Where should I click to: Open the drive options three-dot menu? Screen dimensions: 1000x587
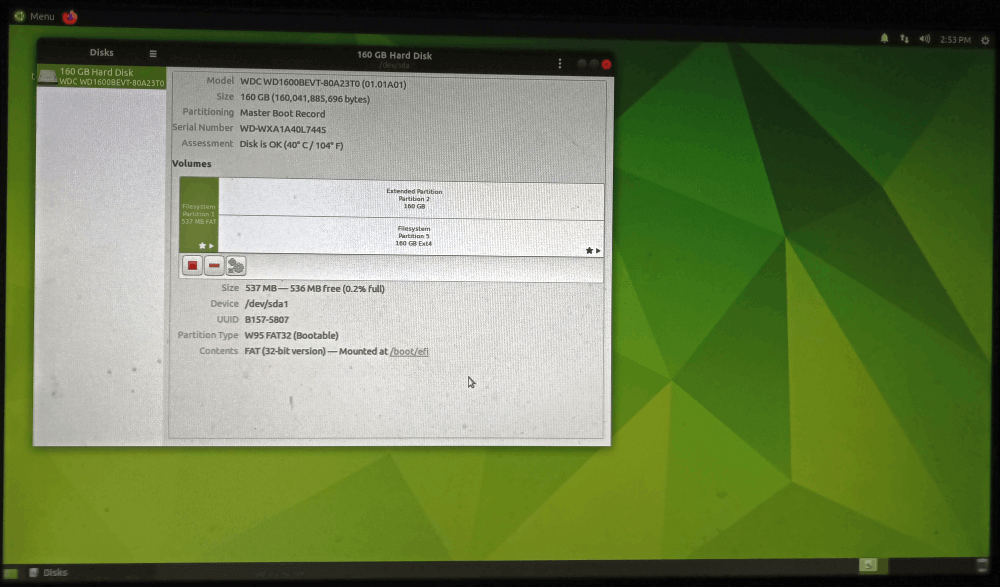point(559,63)
